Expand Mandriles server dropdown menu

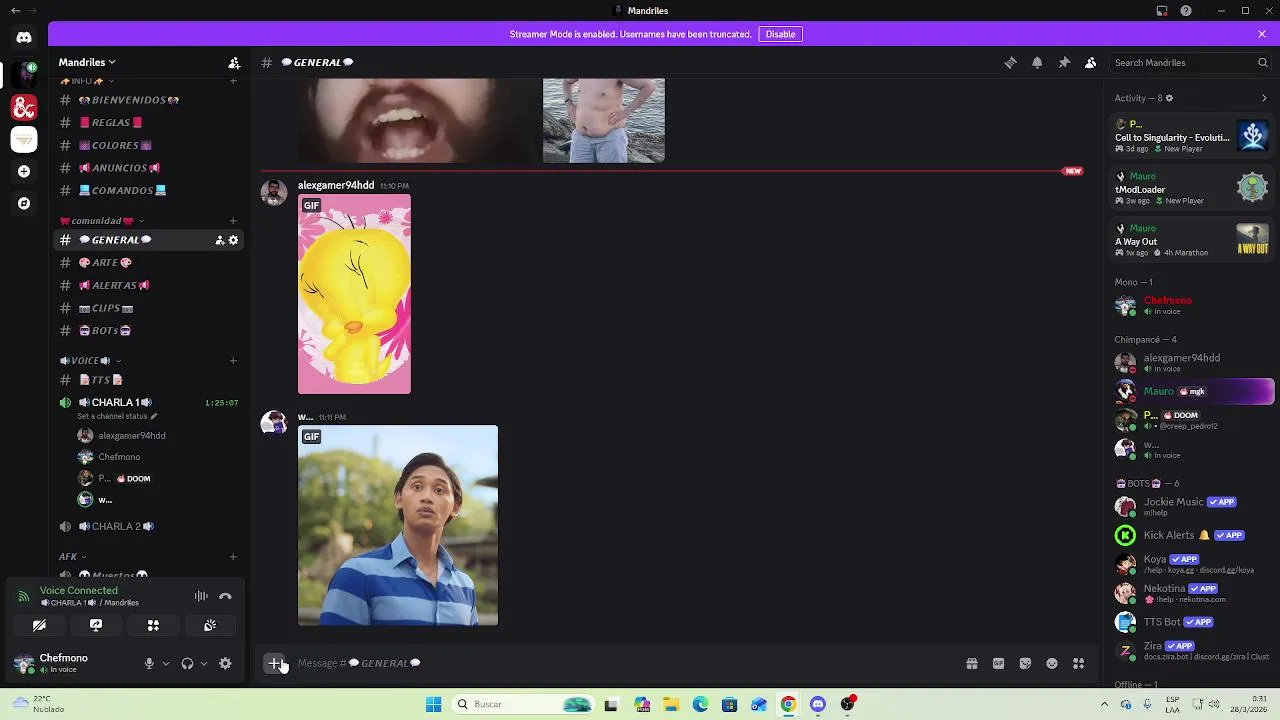click(87, 62)
